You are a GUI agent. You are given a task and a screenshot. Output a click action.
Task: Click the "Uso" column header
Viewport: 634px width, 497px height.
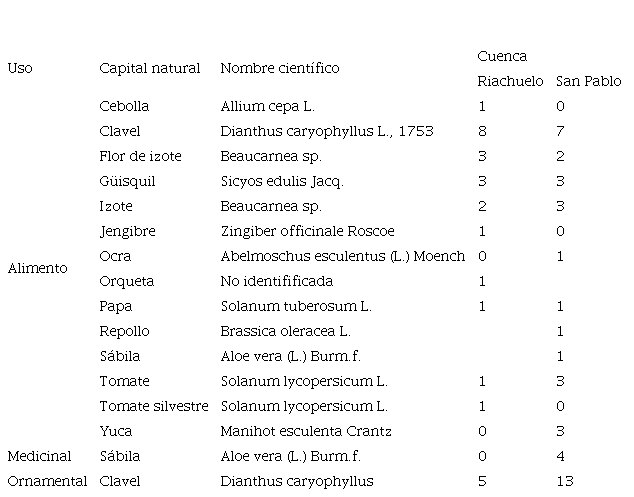[18, 69]
